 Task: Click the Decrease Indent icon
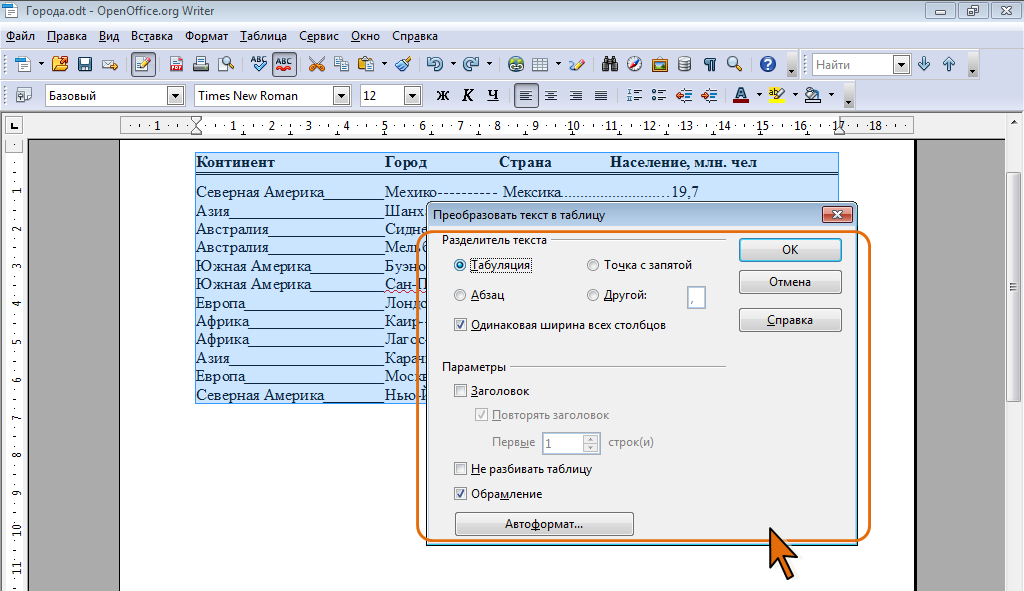[x=684, y=96]
